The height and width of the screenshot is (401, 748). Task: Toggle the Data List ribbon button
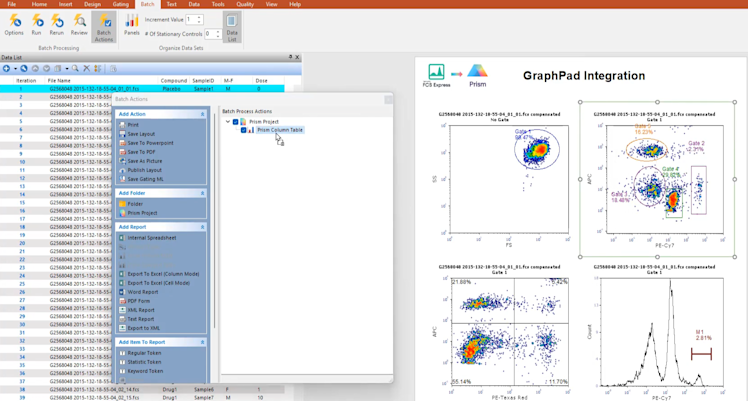tap(231, 26)
